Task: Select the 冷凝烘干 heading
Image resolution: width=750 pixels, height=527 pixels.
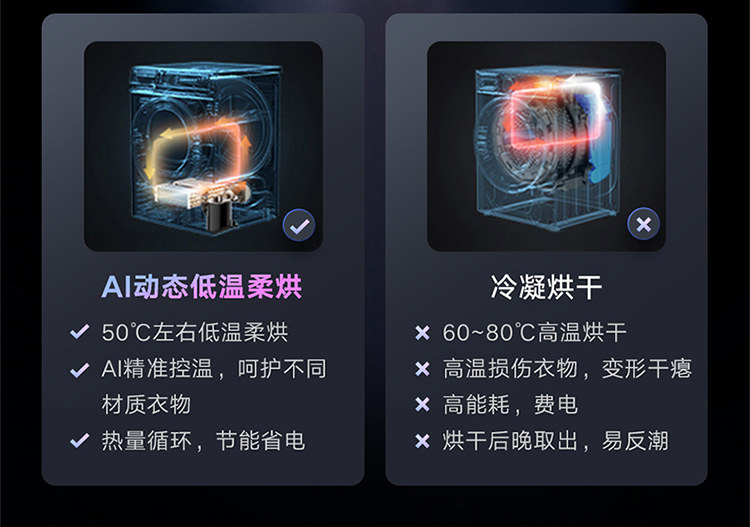Action: point(546,287)
